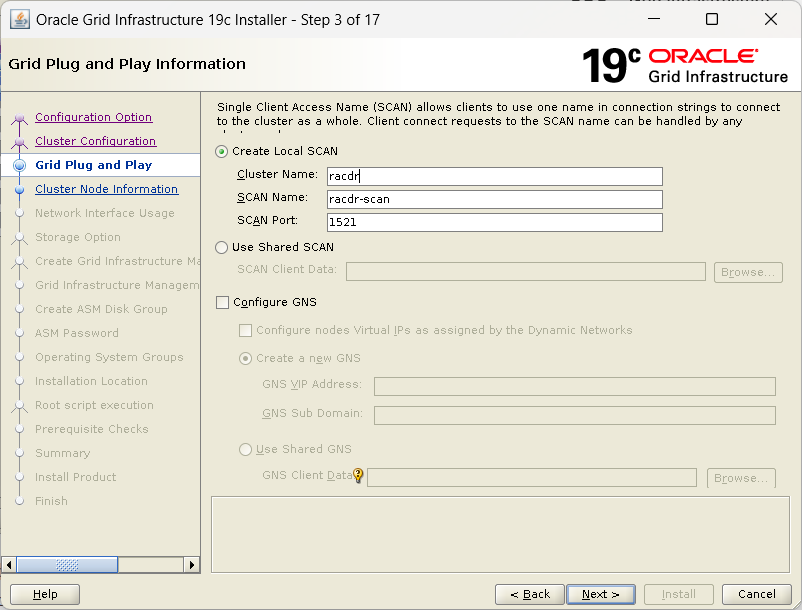This screenshot has height=610, width=802.
Task: Click the Grid Infrastructure Management step
Action: 117,285
